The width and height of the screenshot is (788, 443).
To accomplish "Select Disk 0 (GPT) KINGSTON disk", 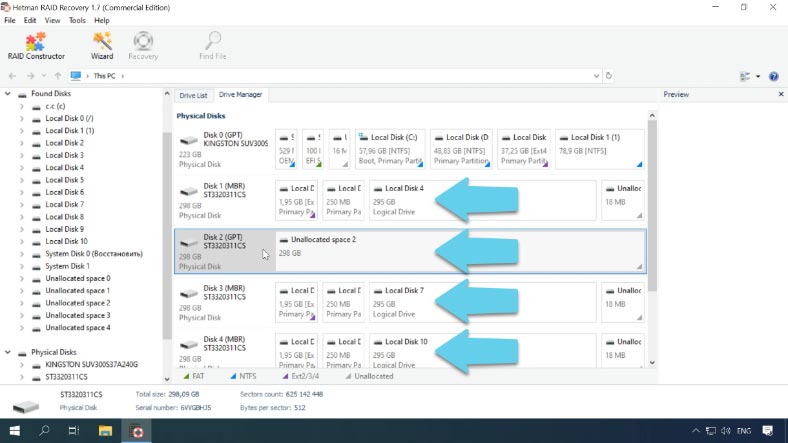I will pos(224,149).
